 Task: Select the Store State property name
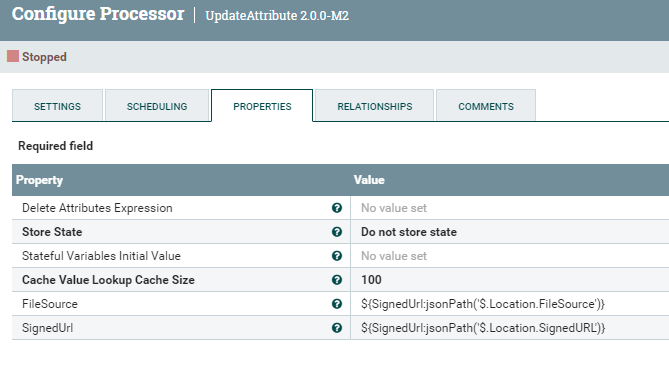click(52, 232)
